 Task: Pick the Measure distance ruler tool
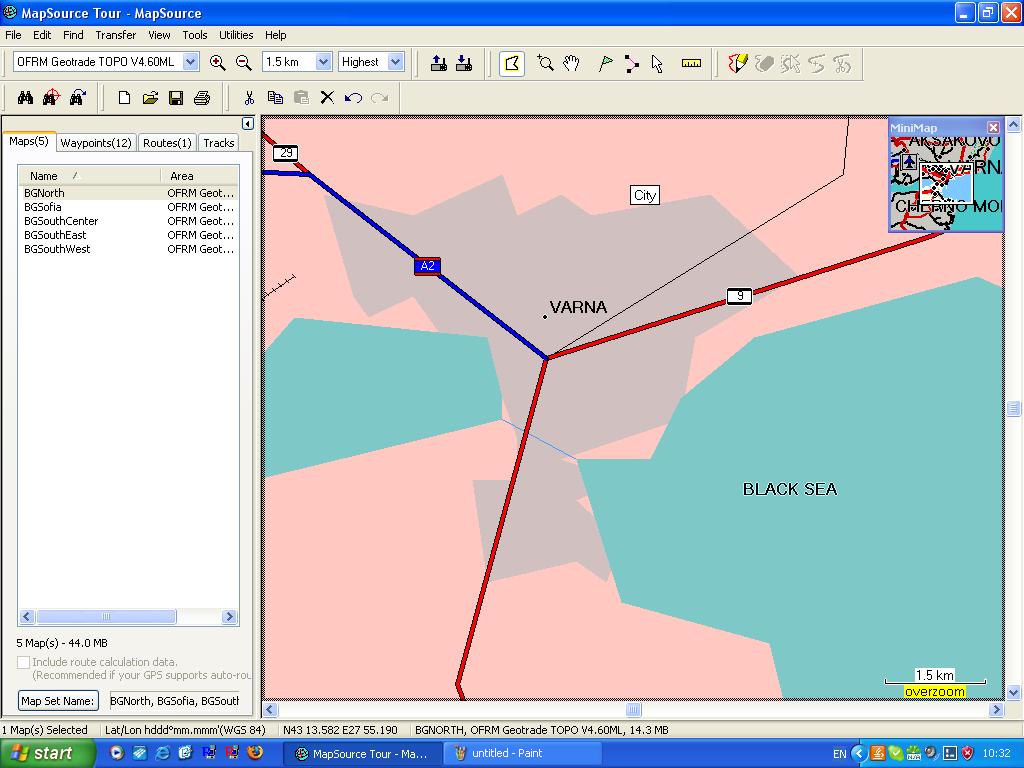click(x=691, y=63)
